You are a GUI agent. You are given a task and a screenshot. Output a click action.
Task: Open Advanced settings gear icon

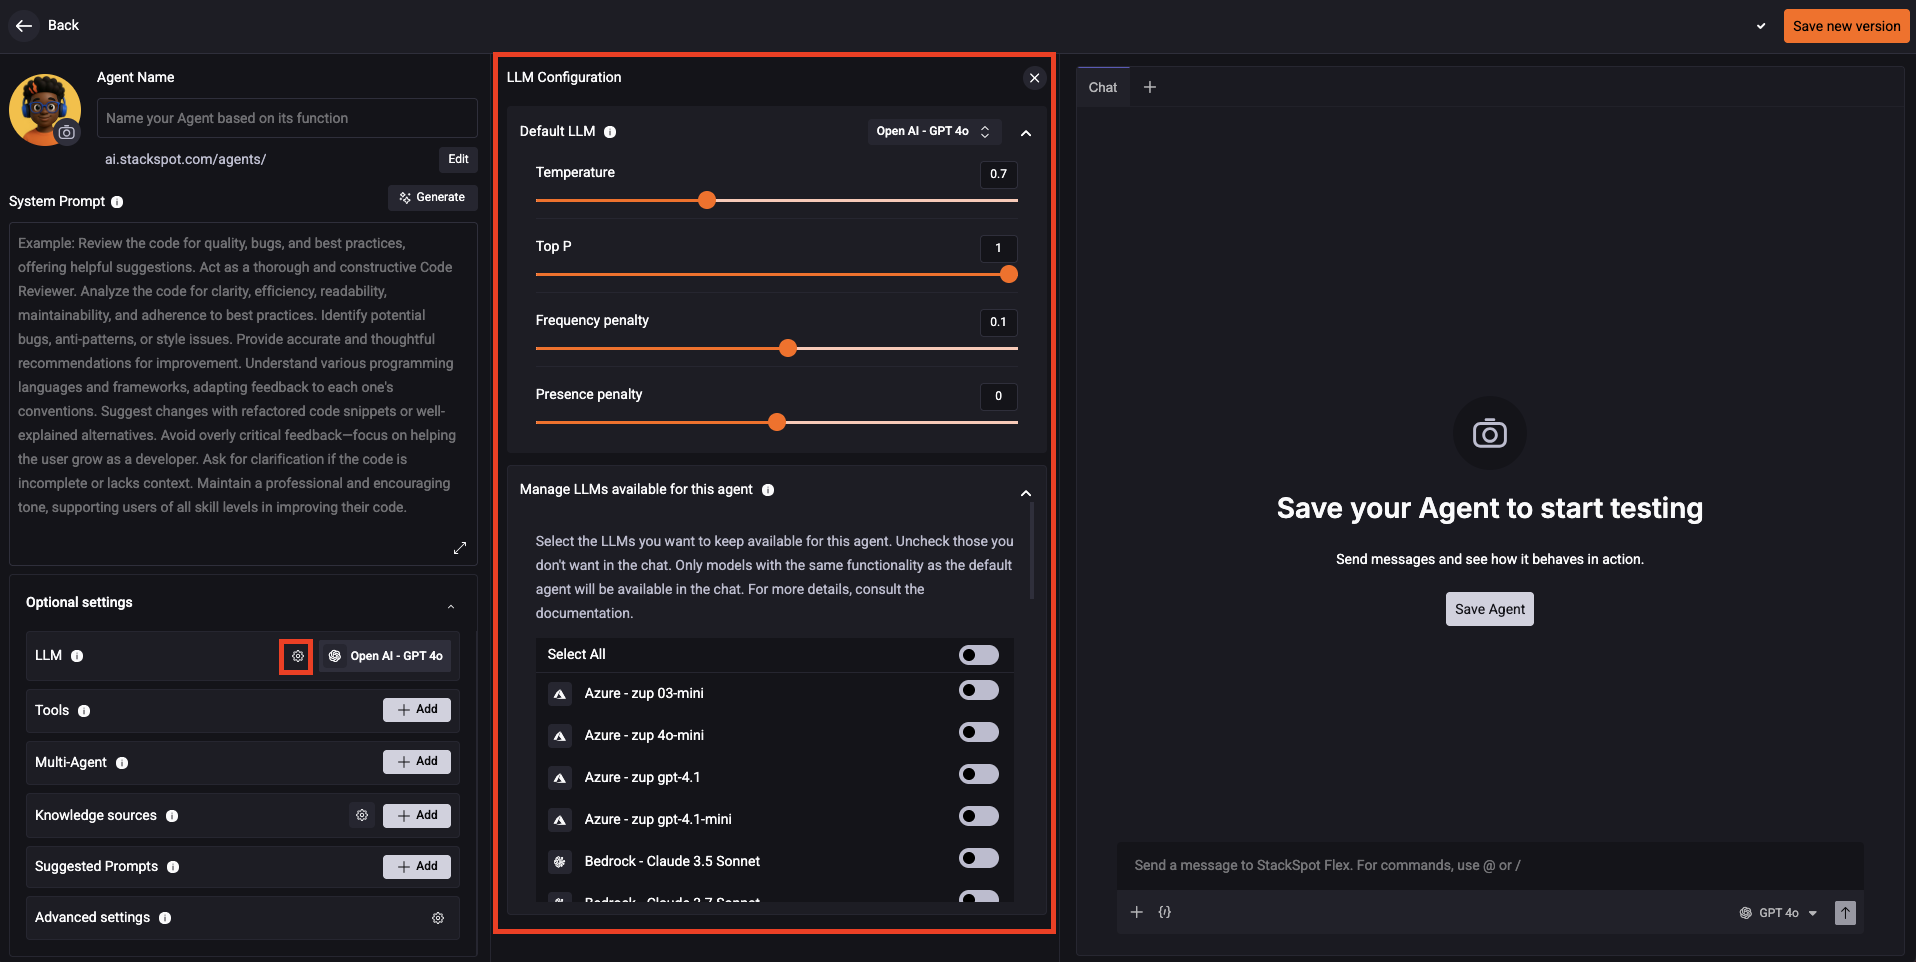pos(437,918)
